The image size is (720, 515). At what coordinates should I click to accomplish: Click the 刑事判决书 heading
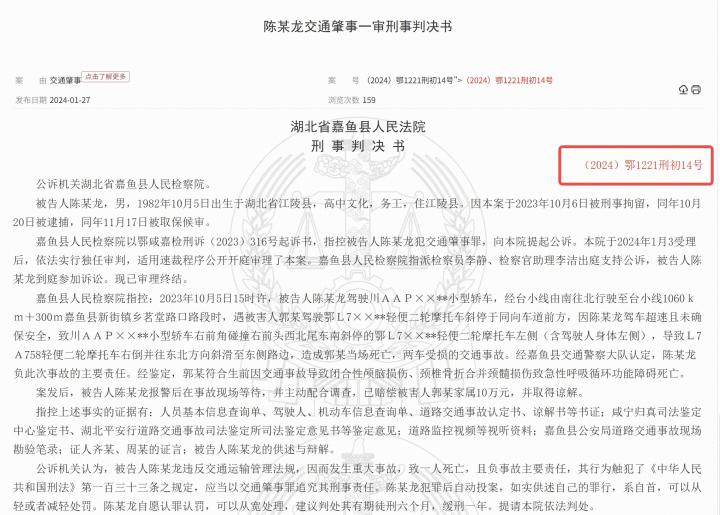(x=358, y=146)
